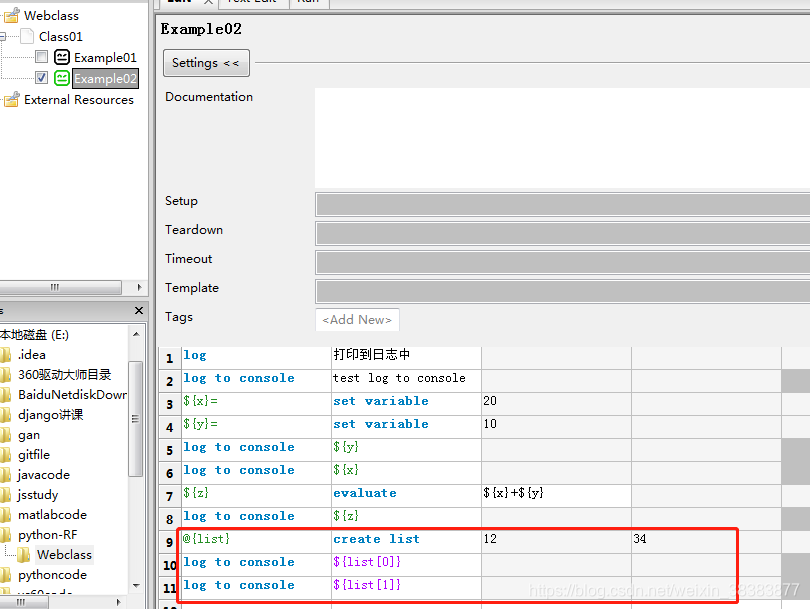Click file browser horizontal scroll right arrow
Screen dimensions: 810x609
(x=118, y=602)
